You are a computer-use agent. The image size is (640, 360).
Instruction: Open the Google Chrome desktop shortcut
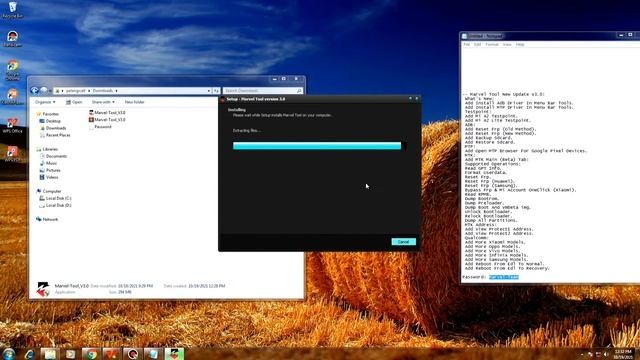[x=12, y=70]
